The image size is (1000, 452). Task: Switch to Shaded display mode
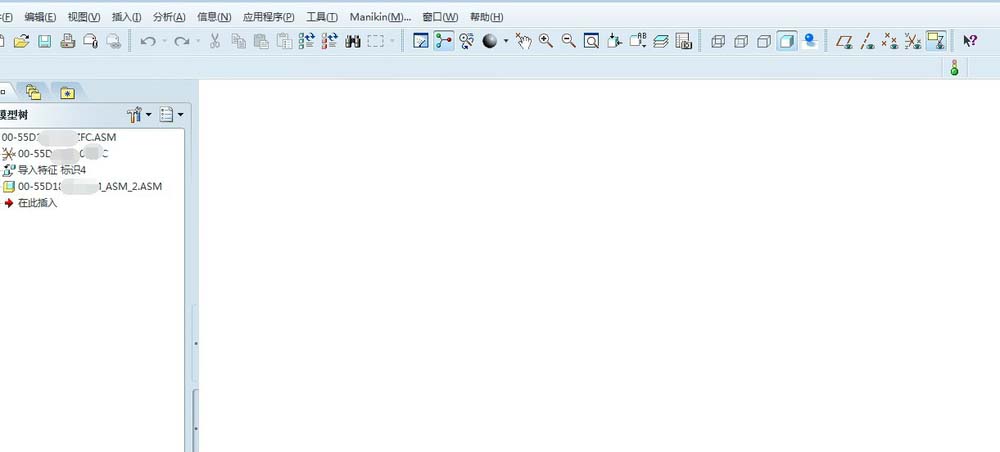click(787, 41)
